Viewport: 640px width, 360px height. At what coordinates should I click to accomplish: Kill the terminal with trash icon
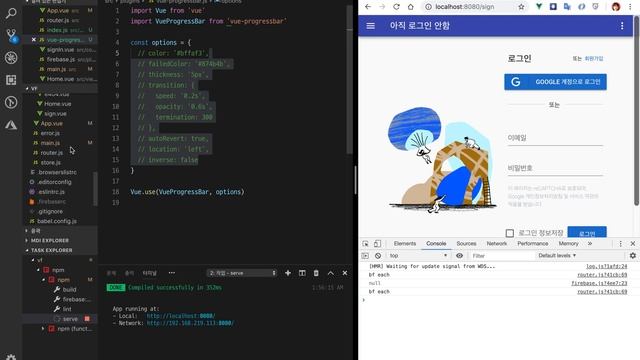pyautogui.click(x=316, y=273)
